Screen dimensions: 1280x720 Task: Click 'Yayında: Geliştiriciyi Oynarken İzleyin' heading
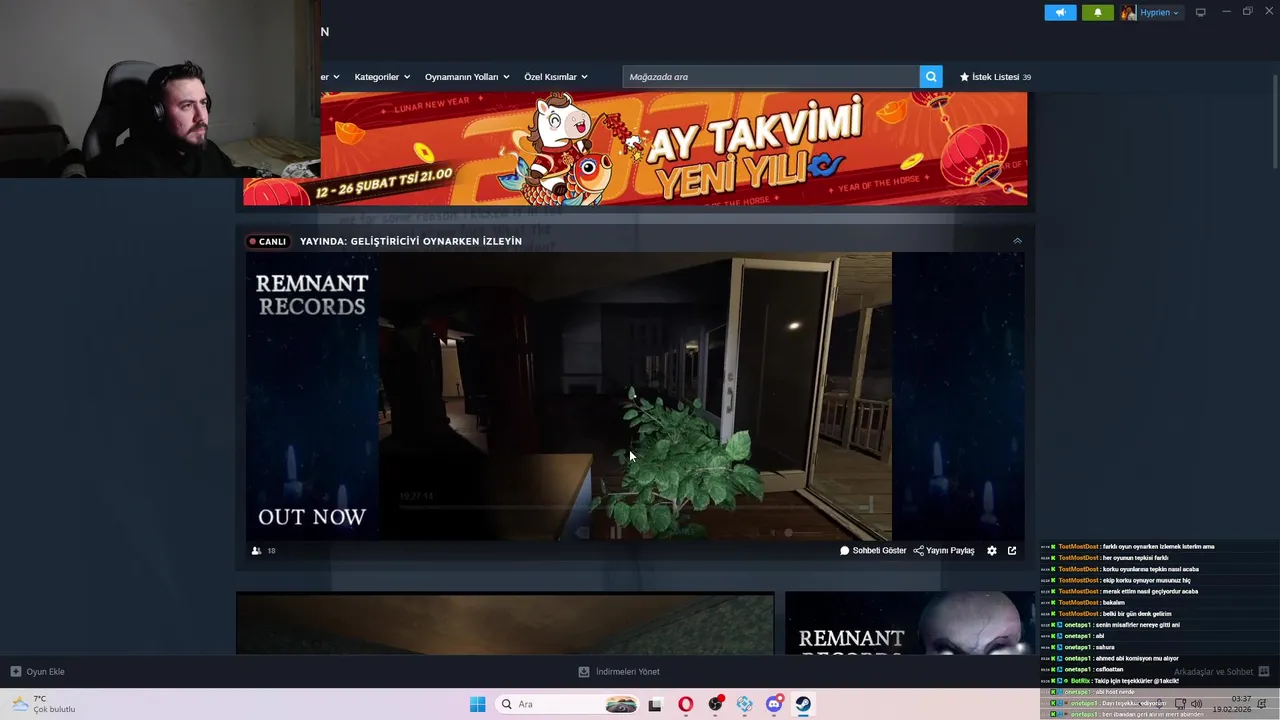click(411, 241)
